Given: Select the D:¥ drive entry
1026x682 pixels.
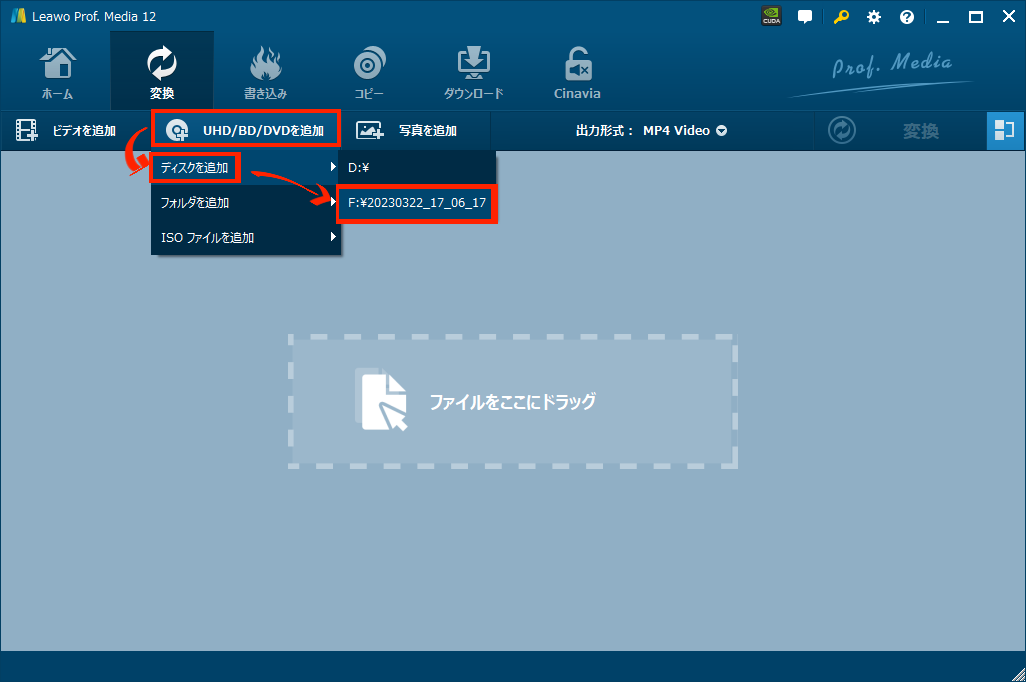Looking at the screenshot, I should click(416, 168).
